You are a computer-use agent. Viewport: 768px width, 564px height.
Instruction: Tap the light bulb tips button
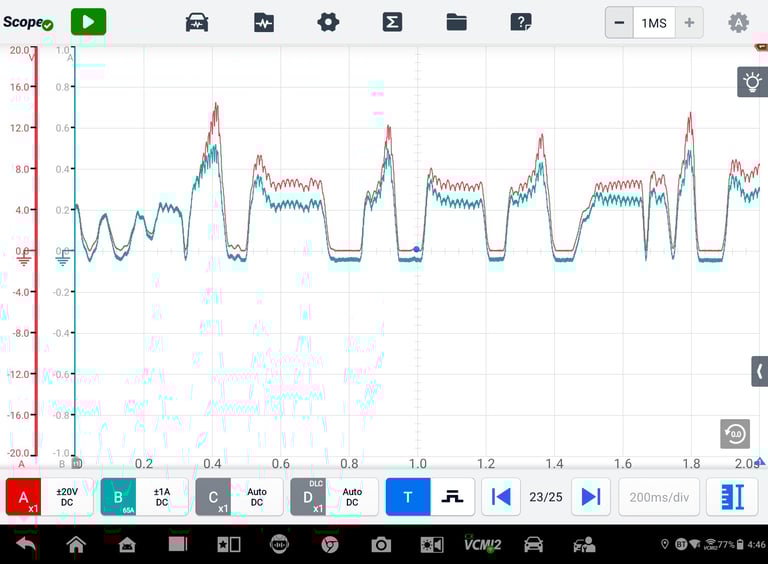point(752,82)
